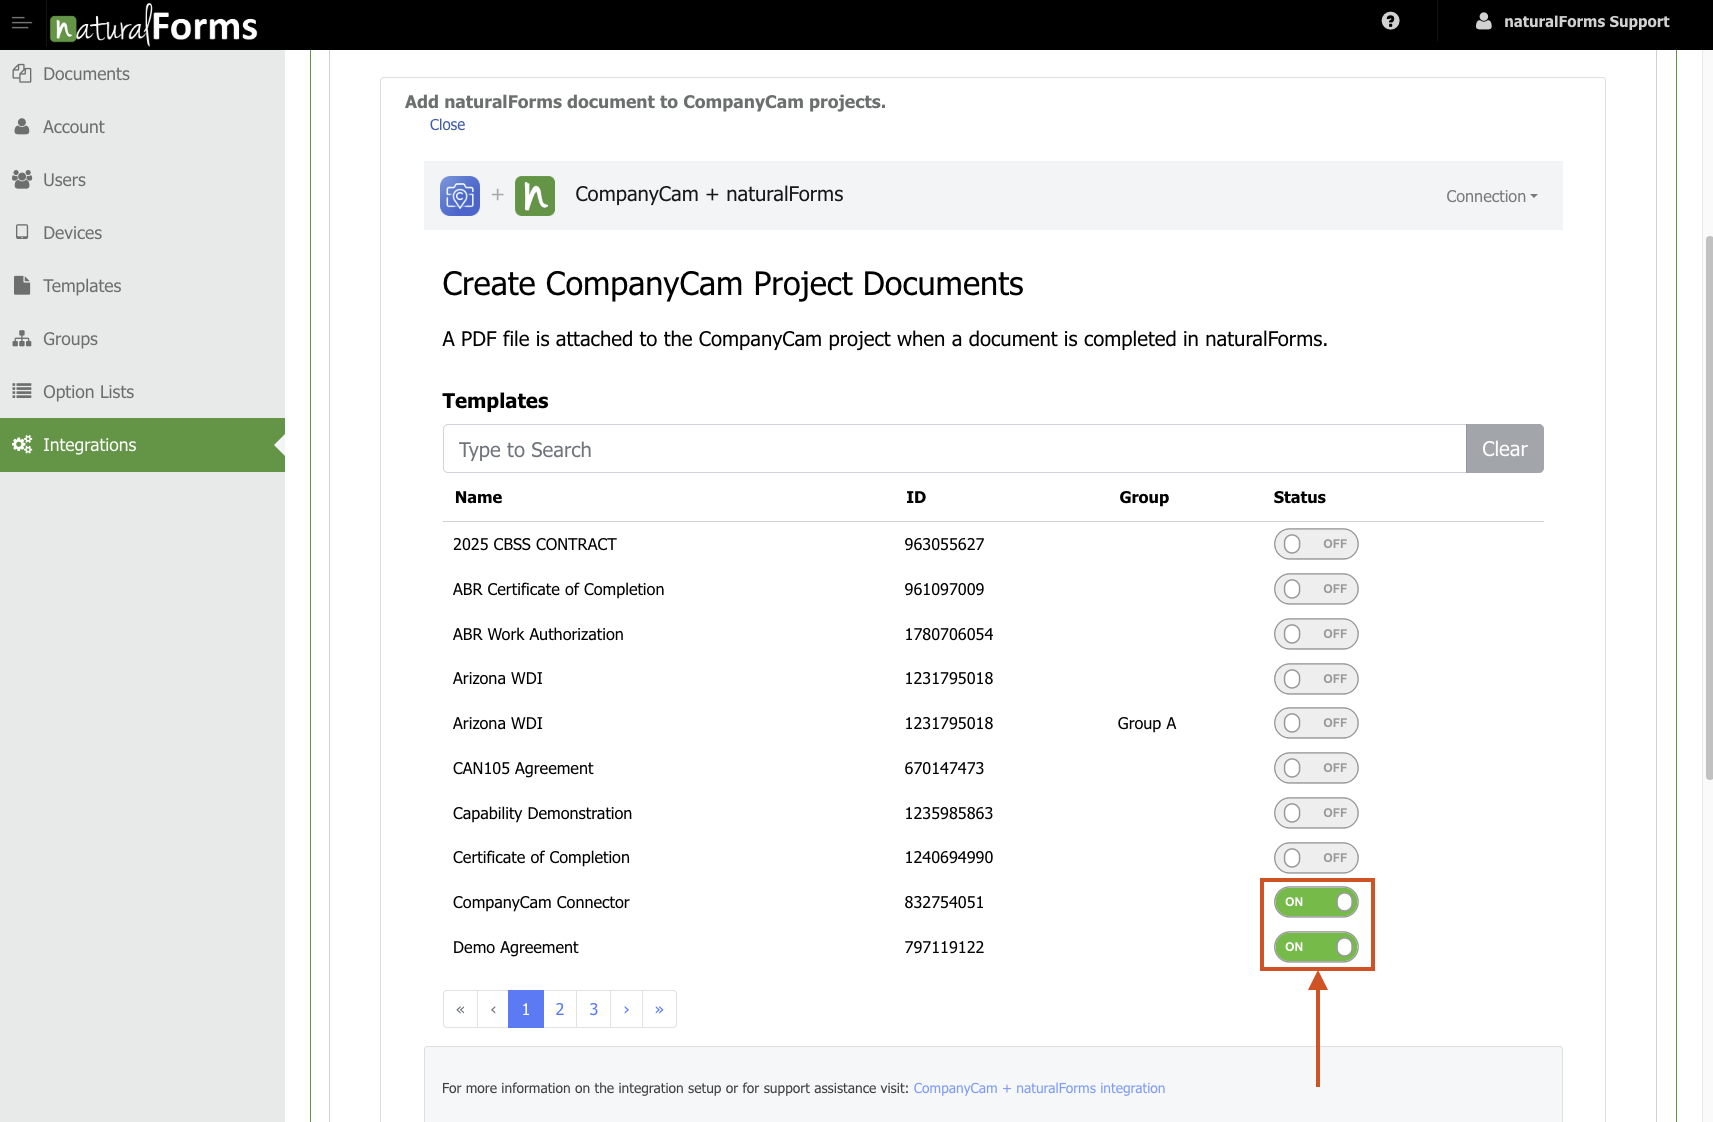
Task: Open the Connection dropdown
Action: click(x=1491, y=196)
